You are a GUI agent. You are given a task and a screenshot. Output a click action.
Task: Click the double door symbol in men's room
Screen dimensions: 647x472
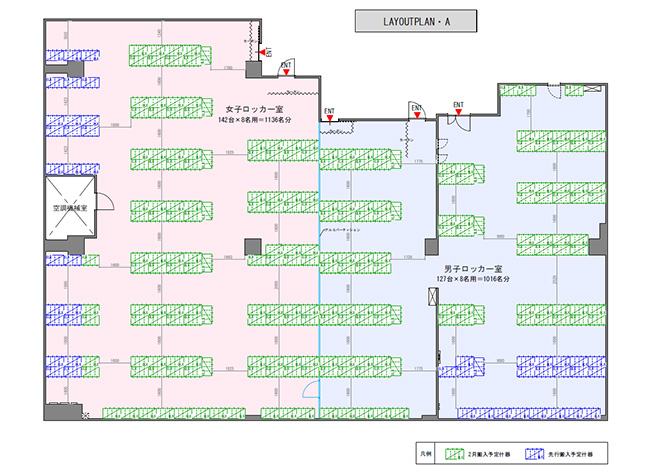tap(459, 122)
